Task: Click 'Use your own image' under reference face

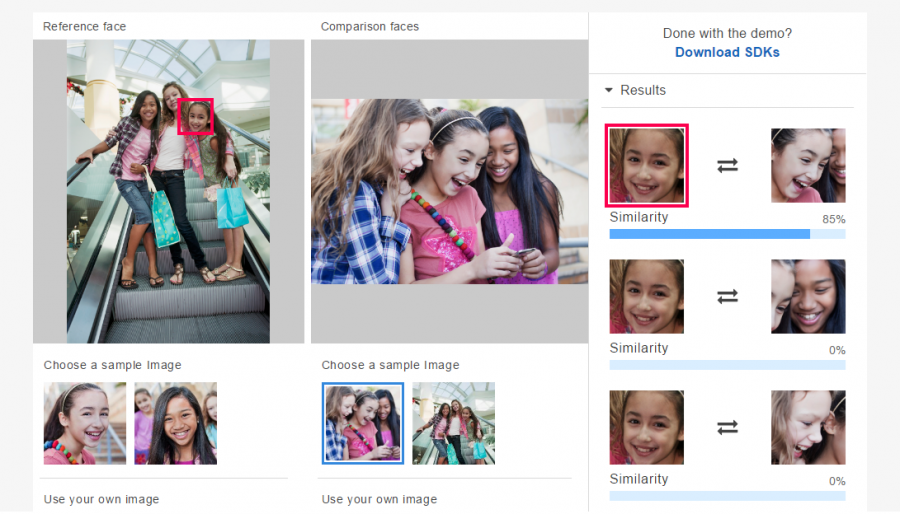Action: click(102, 499)
